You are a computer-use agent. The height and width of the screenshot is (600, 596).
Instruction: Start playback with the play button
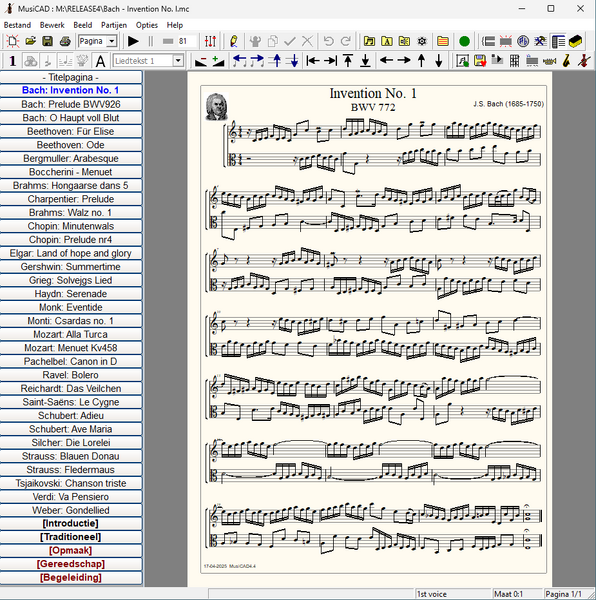click(133, 41)
